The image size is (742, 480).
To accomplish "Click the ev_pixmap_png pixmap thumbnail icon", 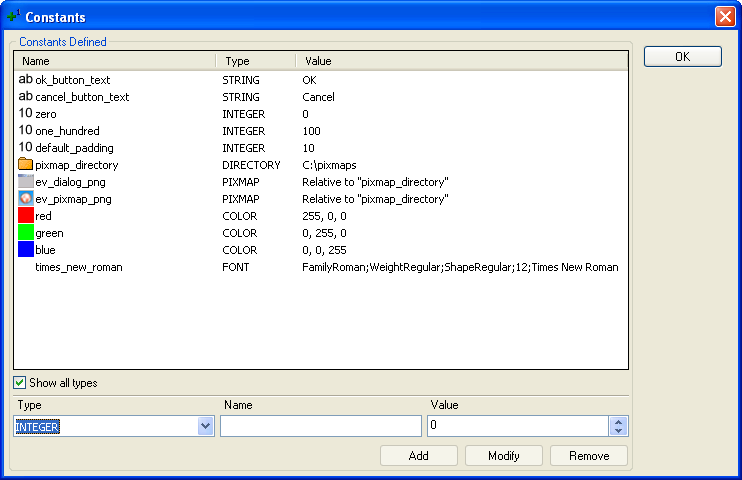I will (x=26, y=199).
